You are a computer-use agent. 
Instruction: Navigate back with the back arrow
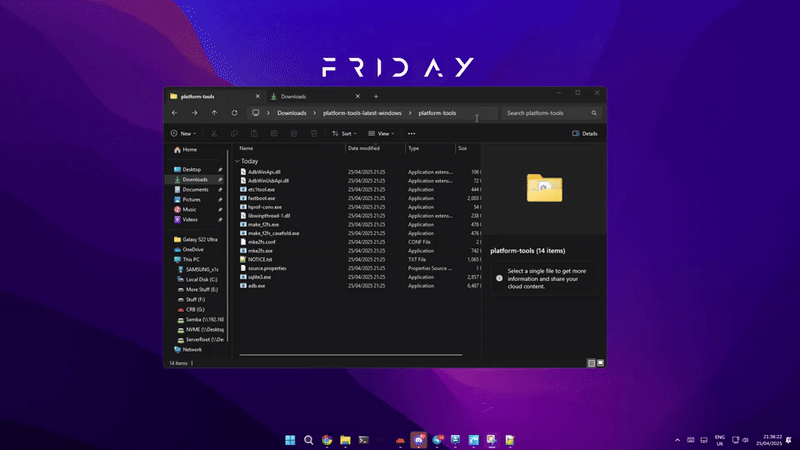click(x=174, y=113)
